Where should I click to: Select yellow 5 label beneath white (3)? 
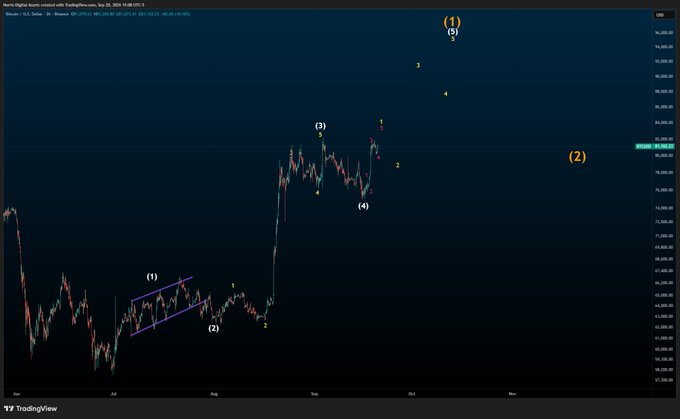320,135
